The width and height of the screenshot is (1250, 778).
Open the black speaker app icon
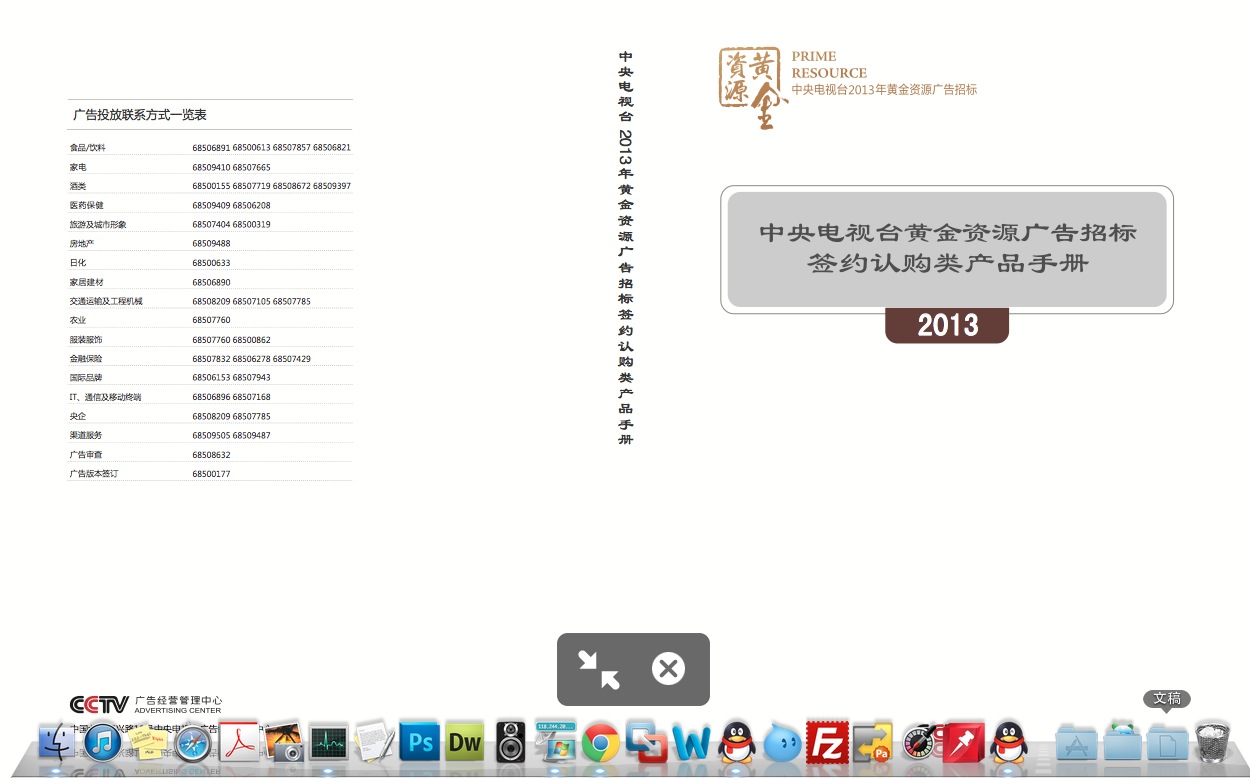[510, 743]
